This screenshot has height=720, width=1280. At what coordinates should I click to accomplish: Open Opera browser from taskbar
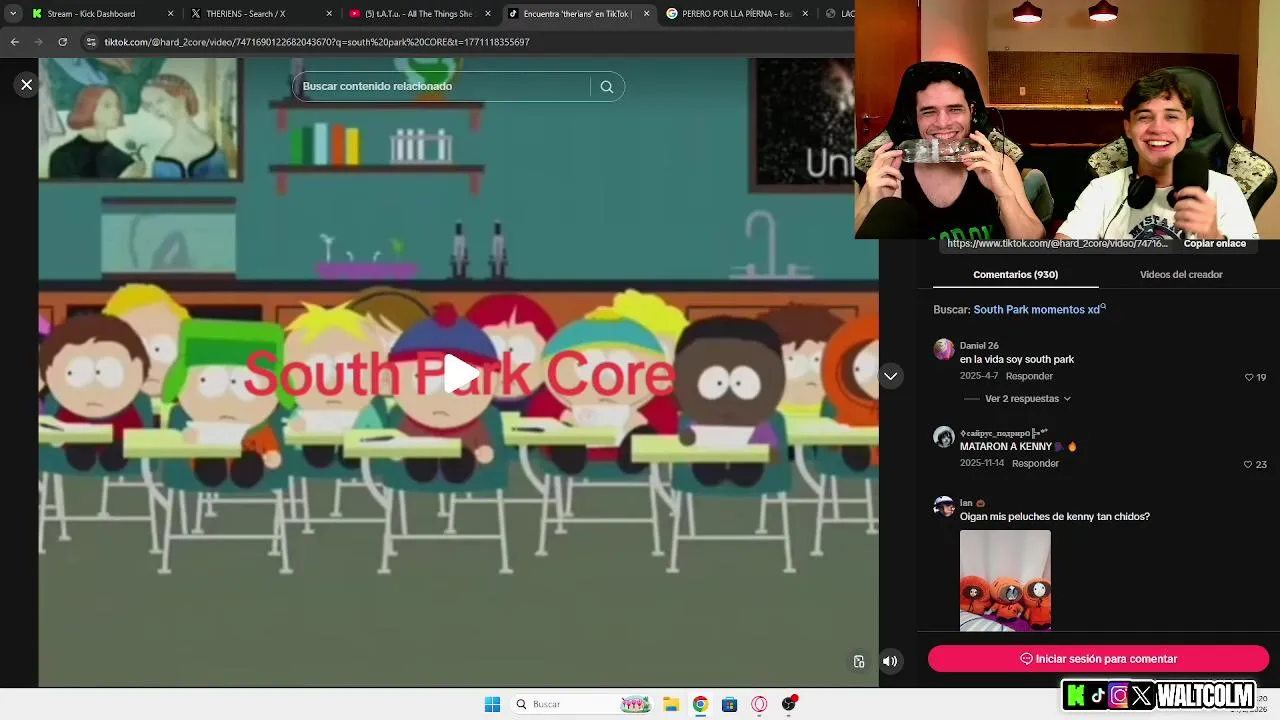coord(759,704)
